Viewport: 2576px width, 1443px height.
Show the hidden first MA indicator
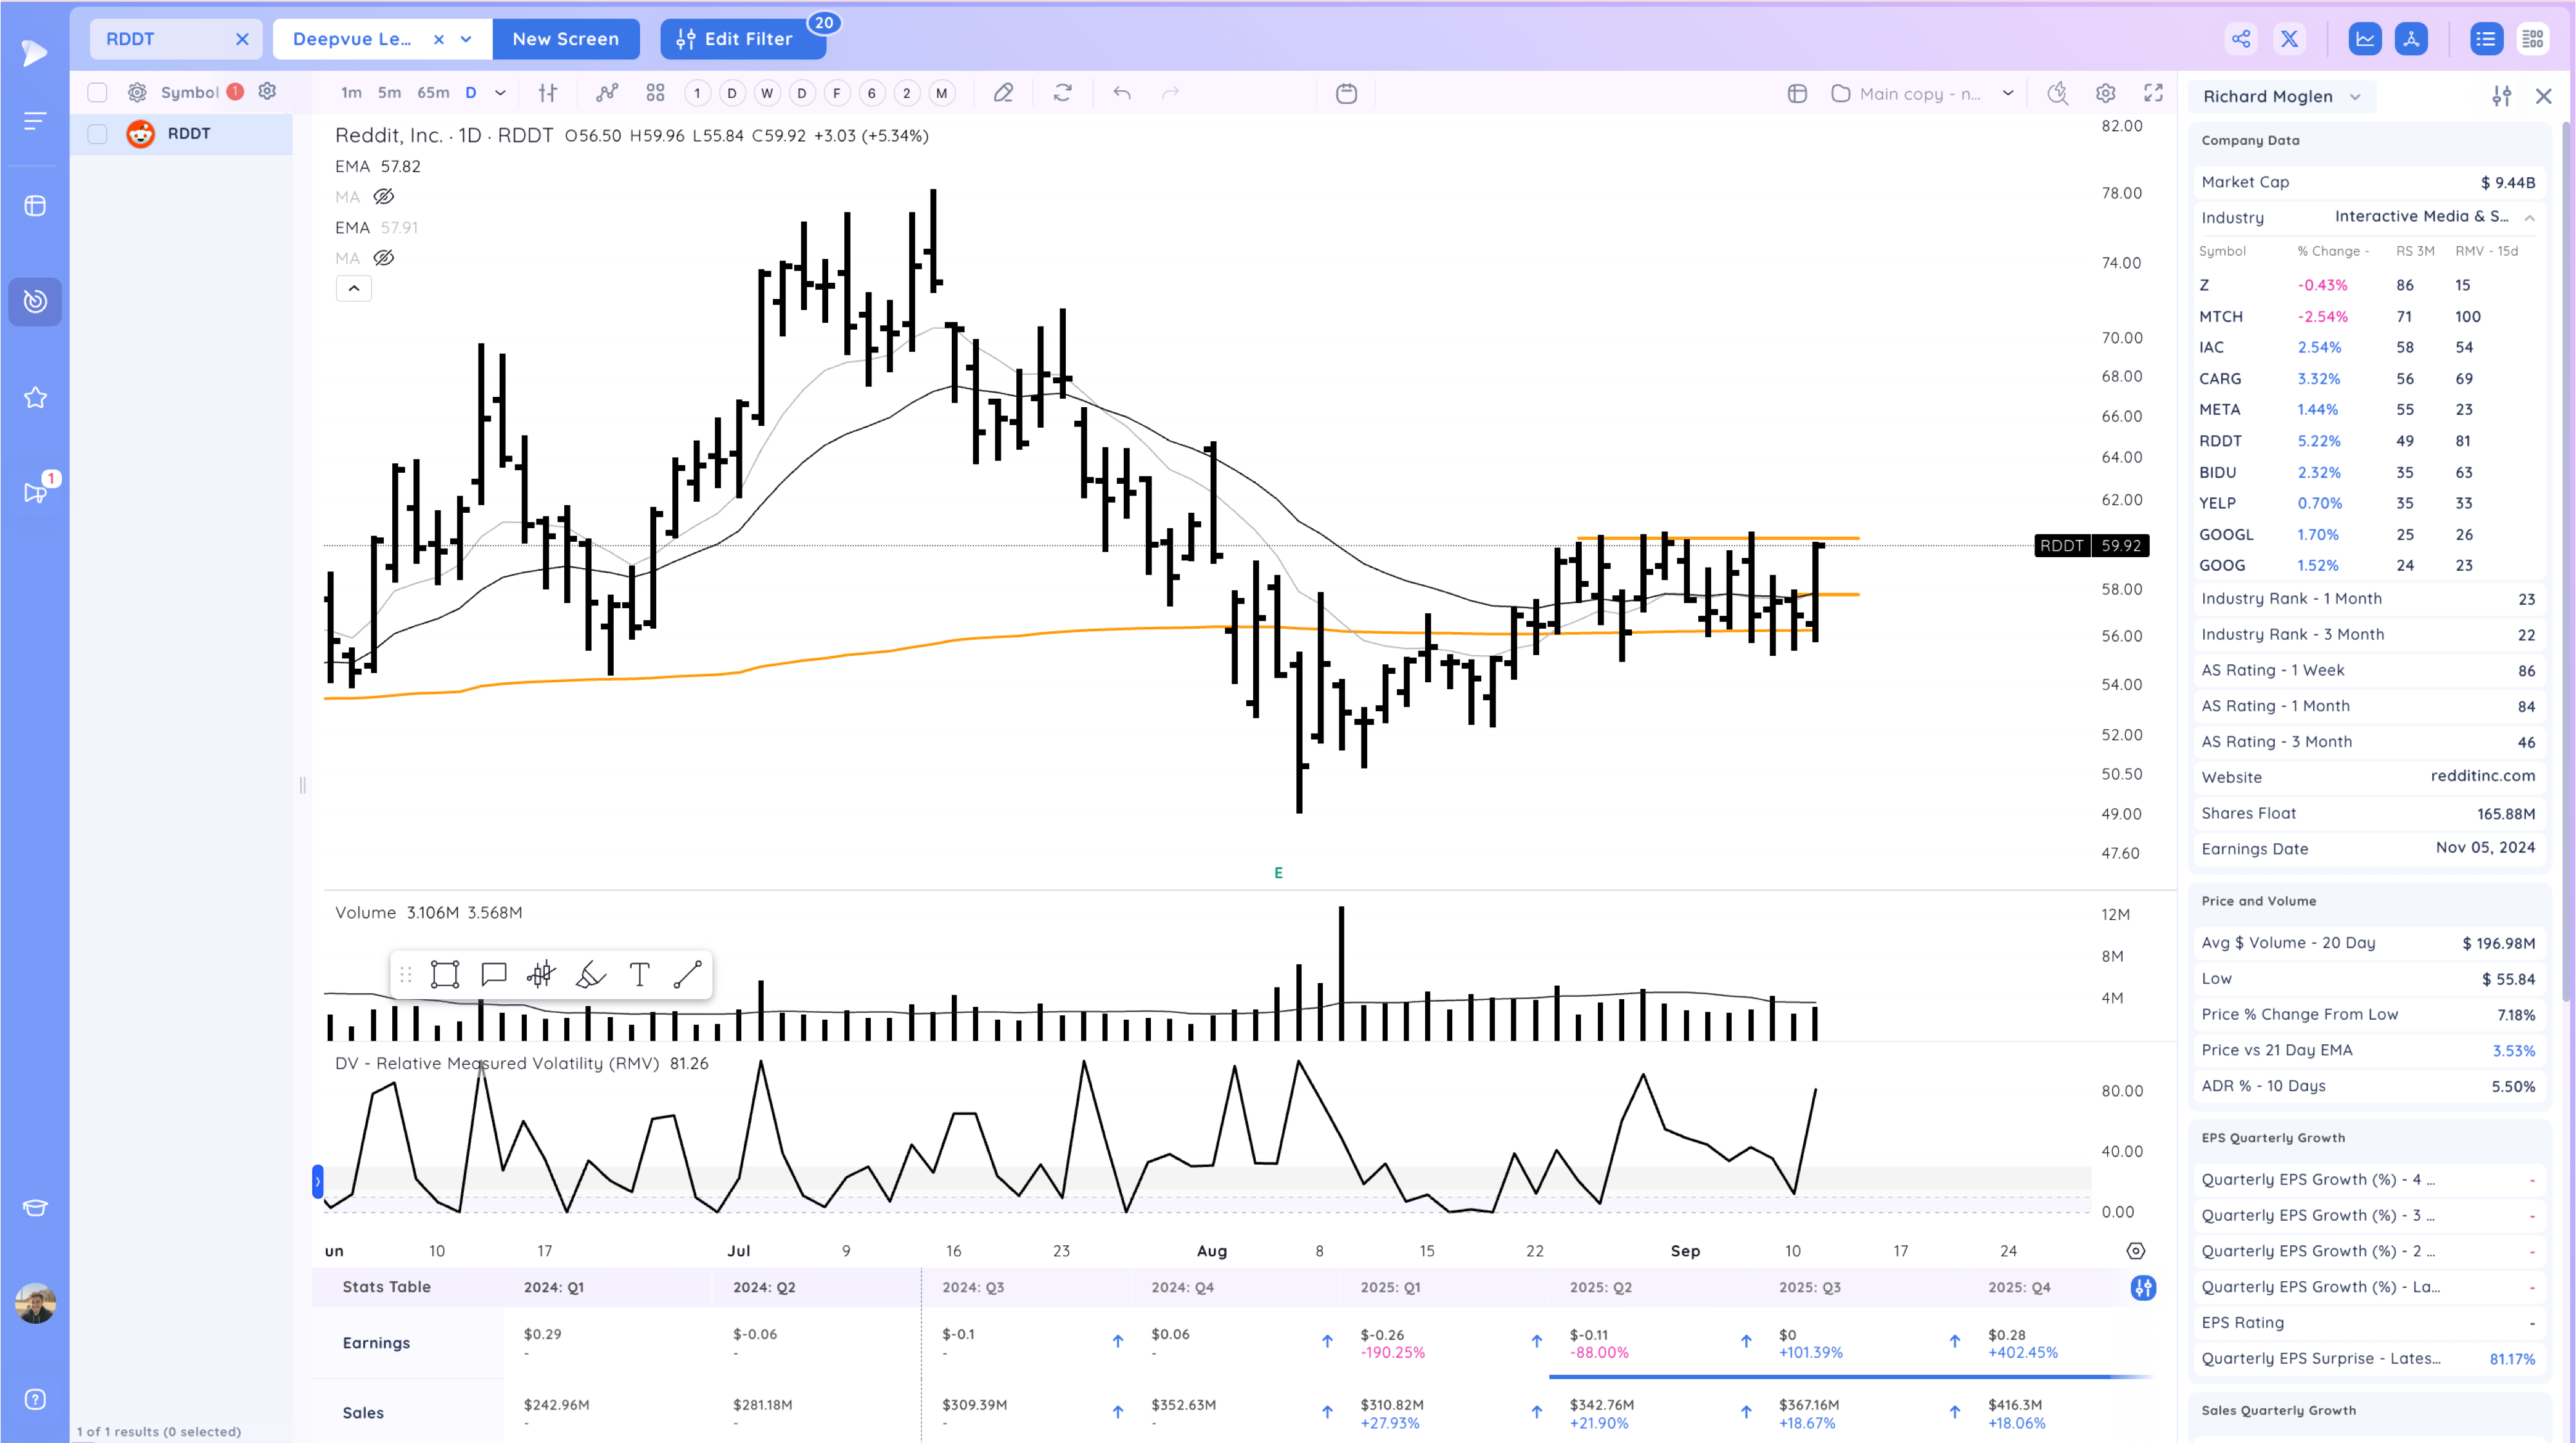pos(383,197)
